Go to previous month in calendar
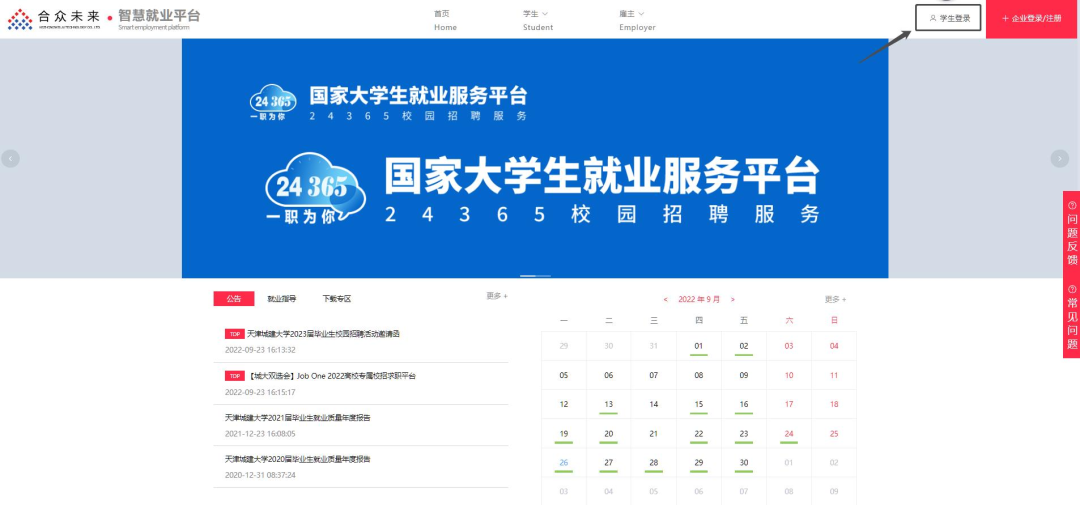The image size is (1080, 505). pos(666,299)
